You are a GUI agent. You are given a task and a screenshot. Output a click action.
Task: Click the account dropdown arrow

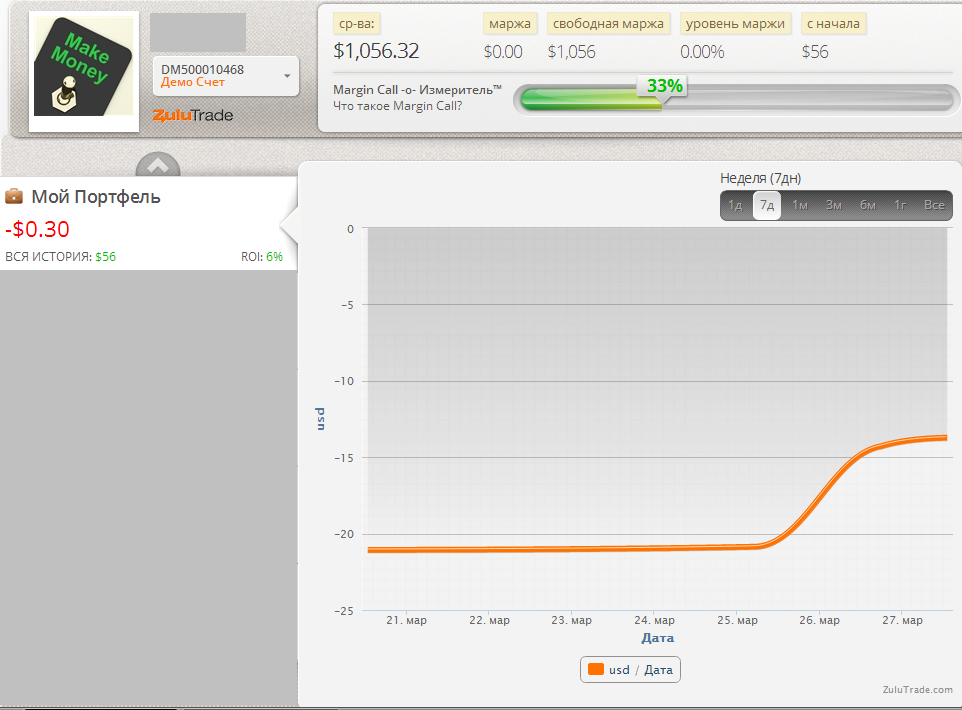[287, 76]
